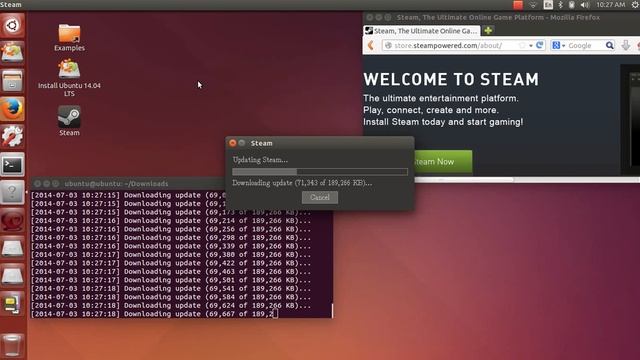Click the terminal title ubuntu@ubuntu: ~/Downloads
Image resolution: width=640 pixels, height=360 pixels.
(116, 184)
